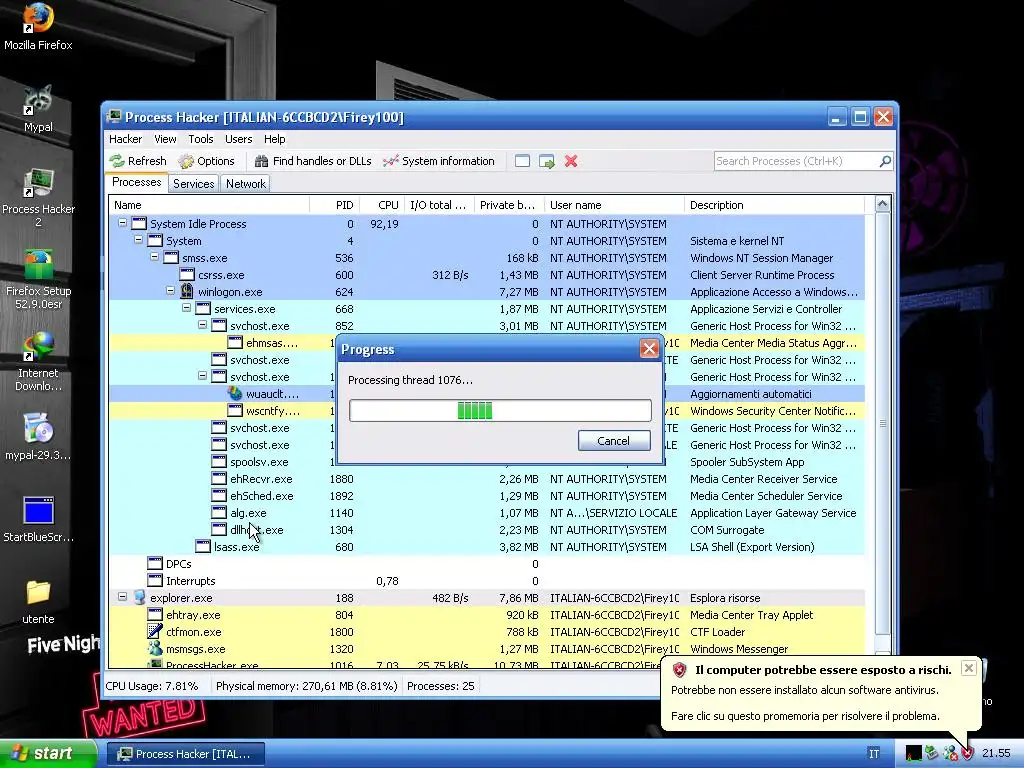The height and width of the screenshot is (768, 1024).
Task: Select the msmsgs.exe messenger icon
Action: (x=155, y=648)
